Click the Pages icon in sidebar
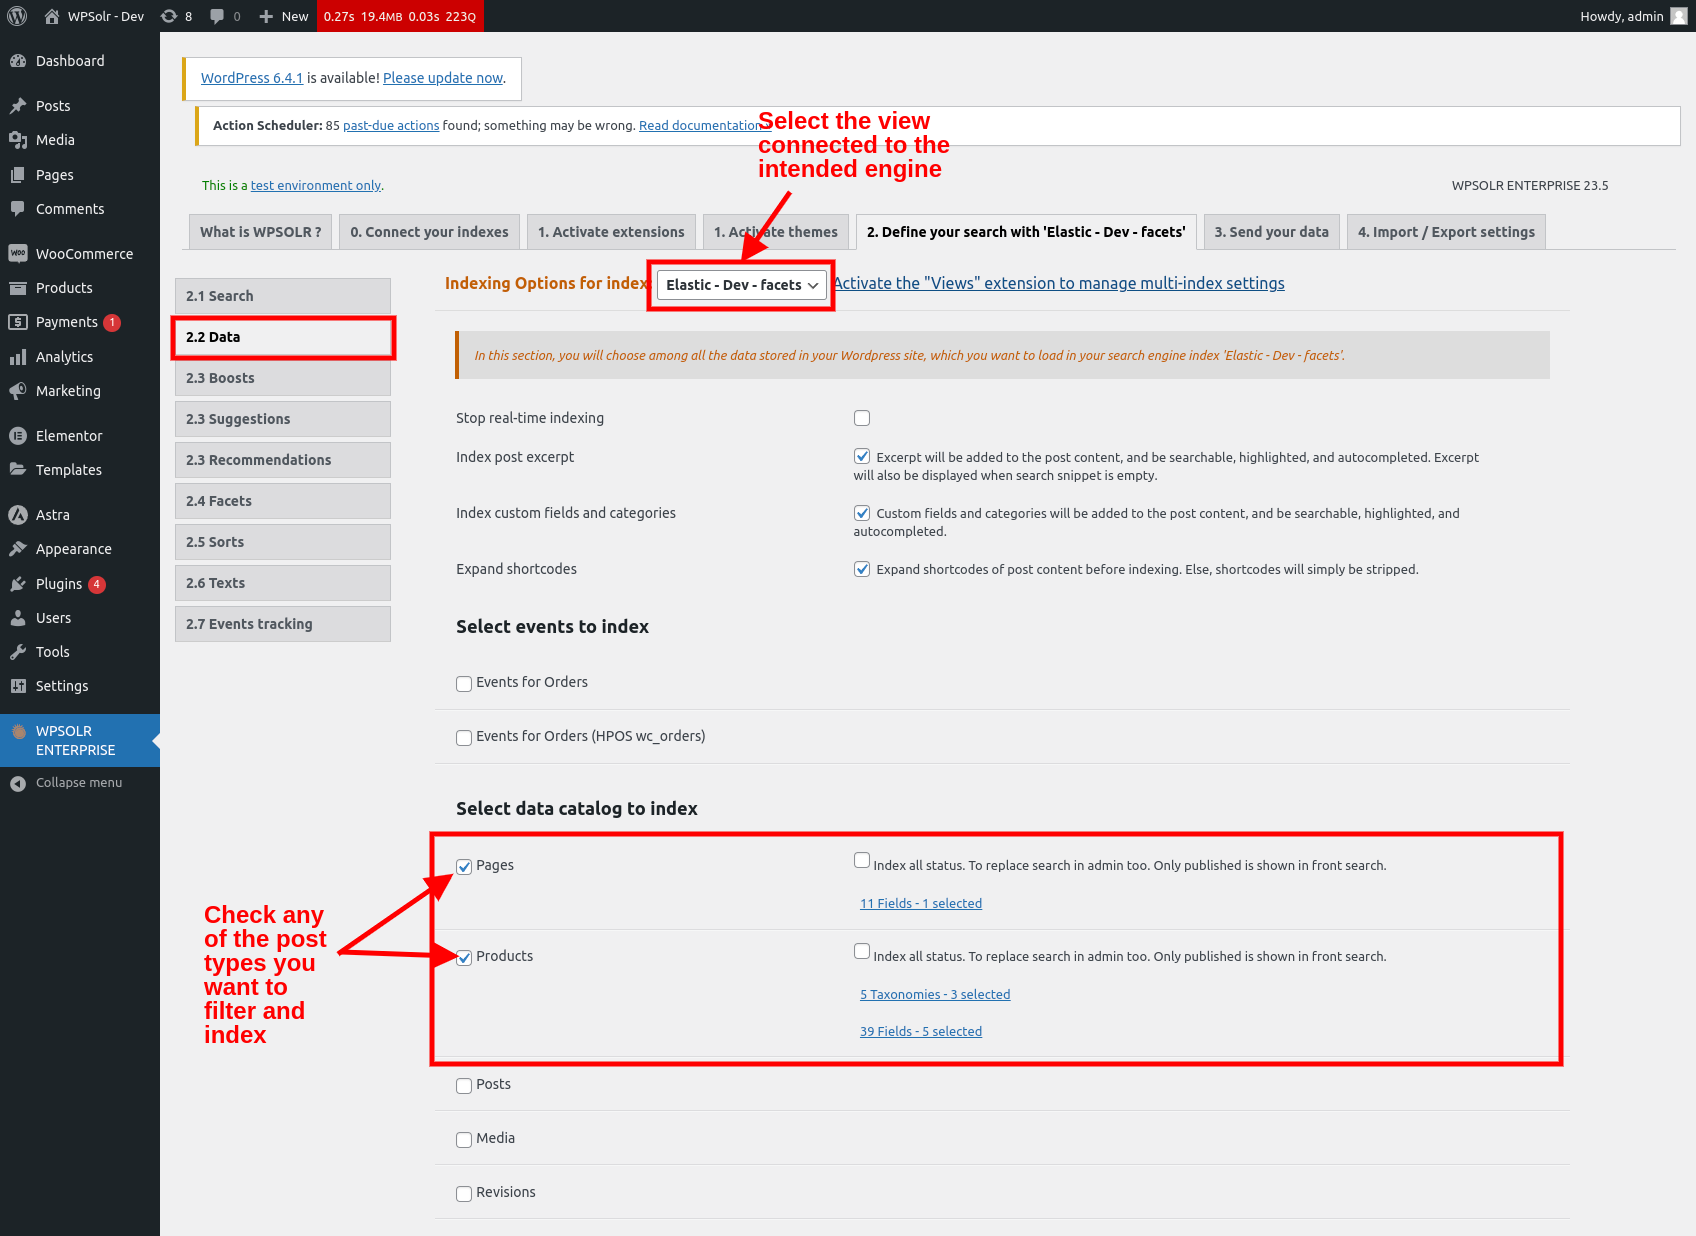Image resolution: width=1696 pixels, height=1236 pixels. coord(18,175)
